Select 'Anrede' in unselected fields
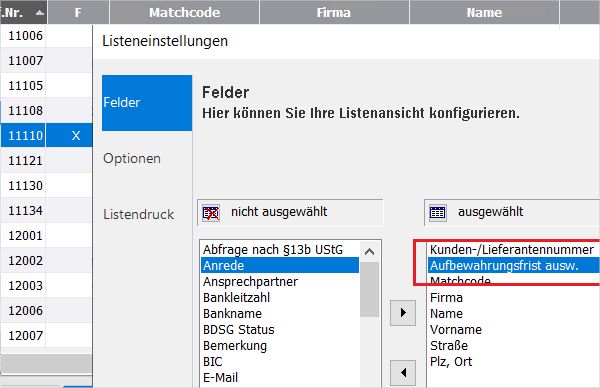The width and height of the screenshot is (600, 388). pyautogui.click(x=280, y=265)
